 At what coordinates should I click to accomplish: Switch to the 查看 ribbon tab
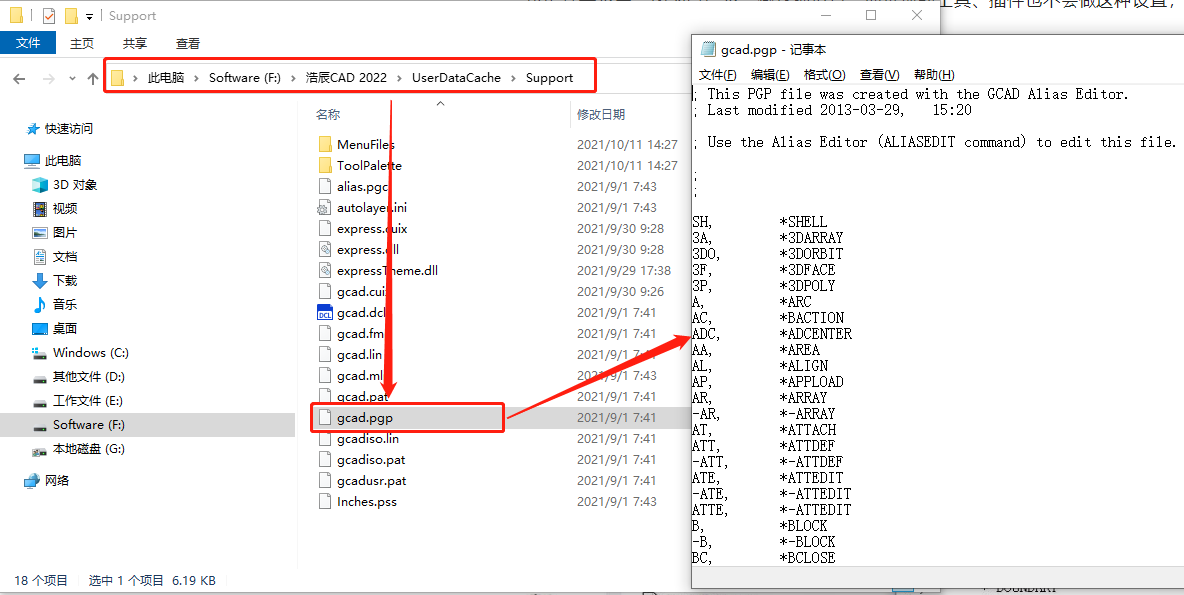(188, 43)
